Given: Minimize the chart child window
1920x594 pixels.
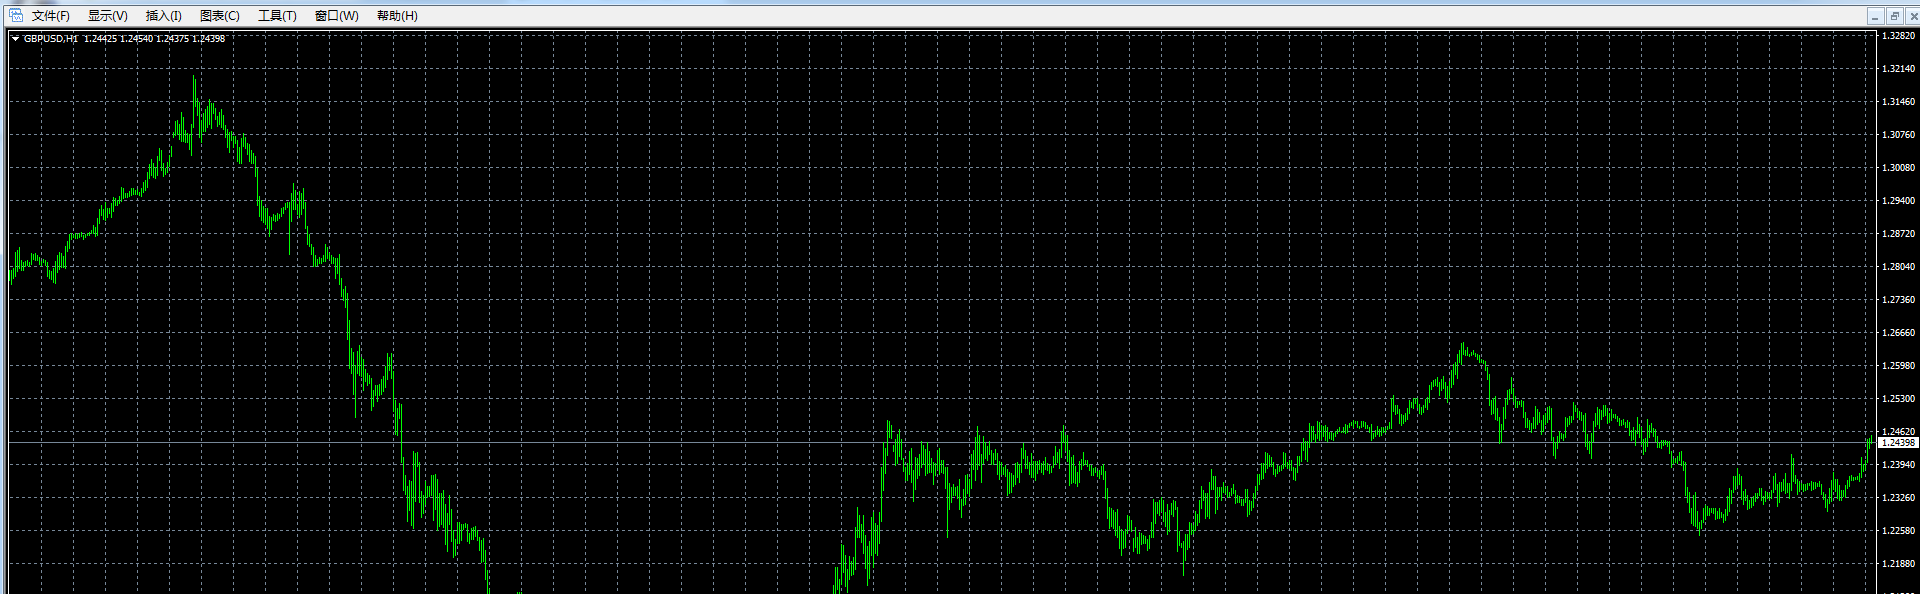Looking at the screenshot, I should [1875, 16].
